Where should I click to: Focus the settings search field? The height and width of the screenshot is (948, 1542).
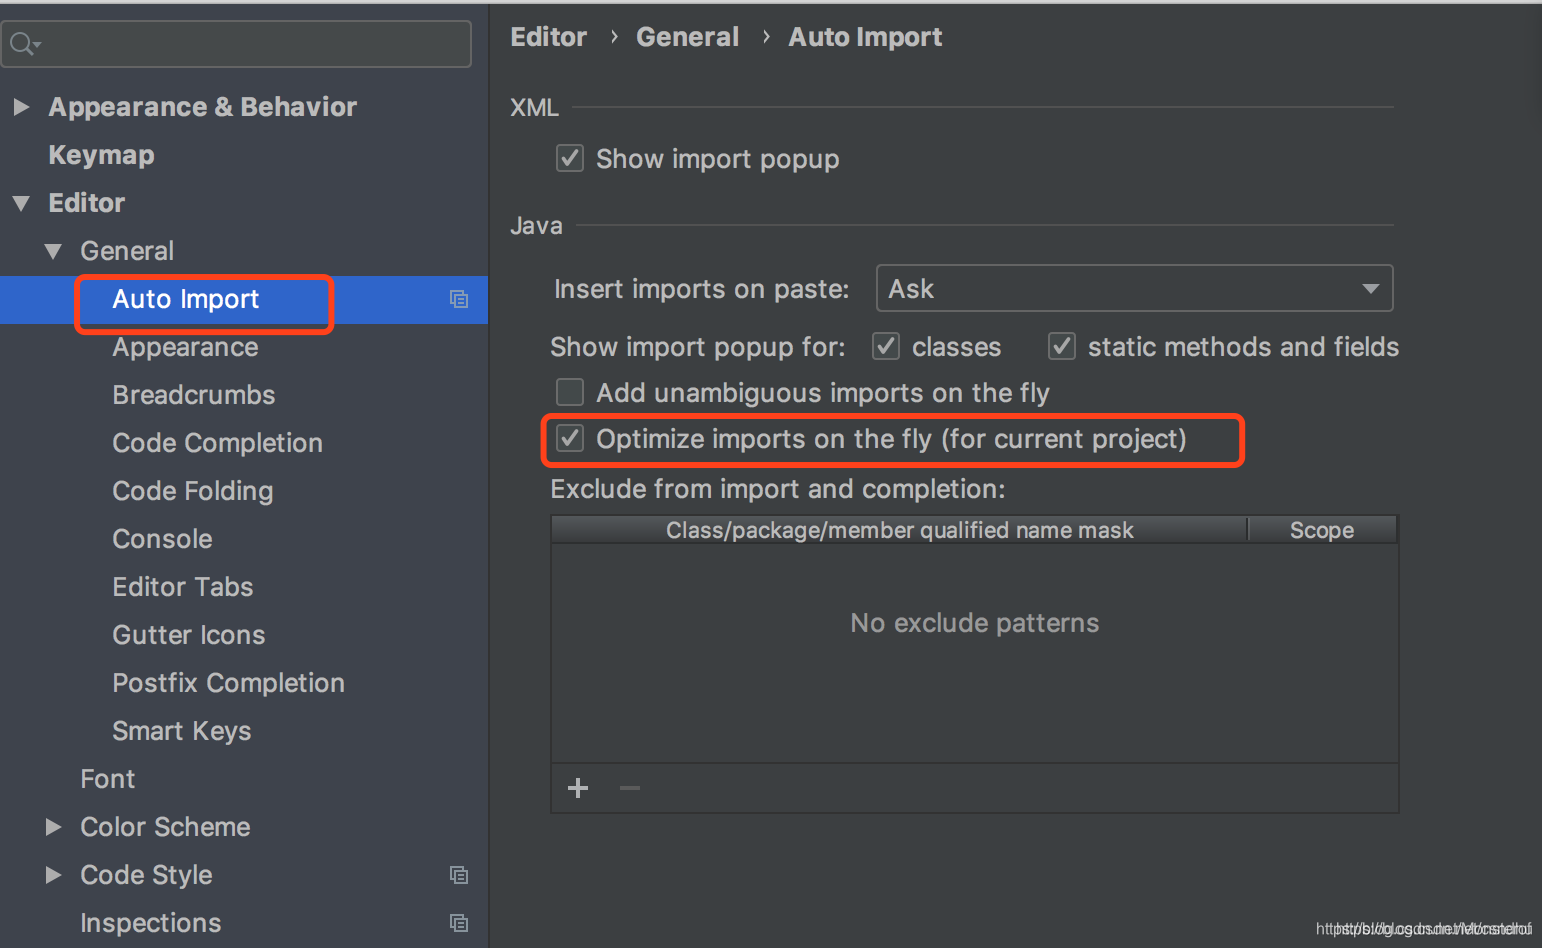236,44
